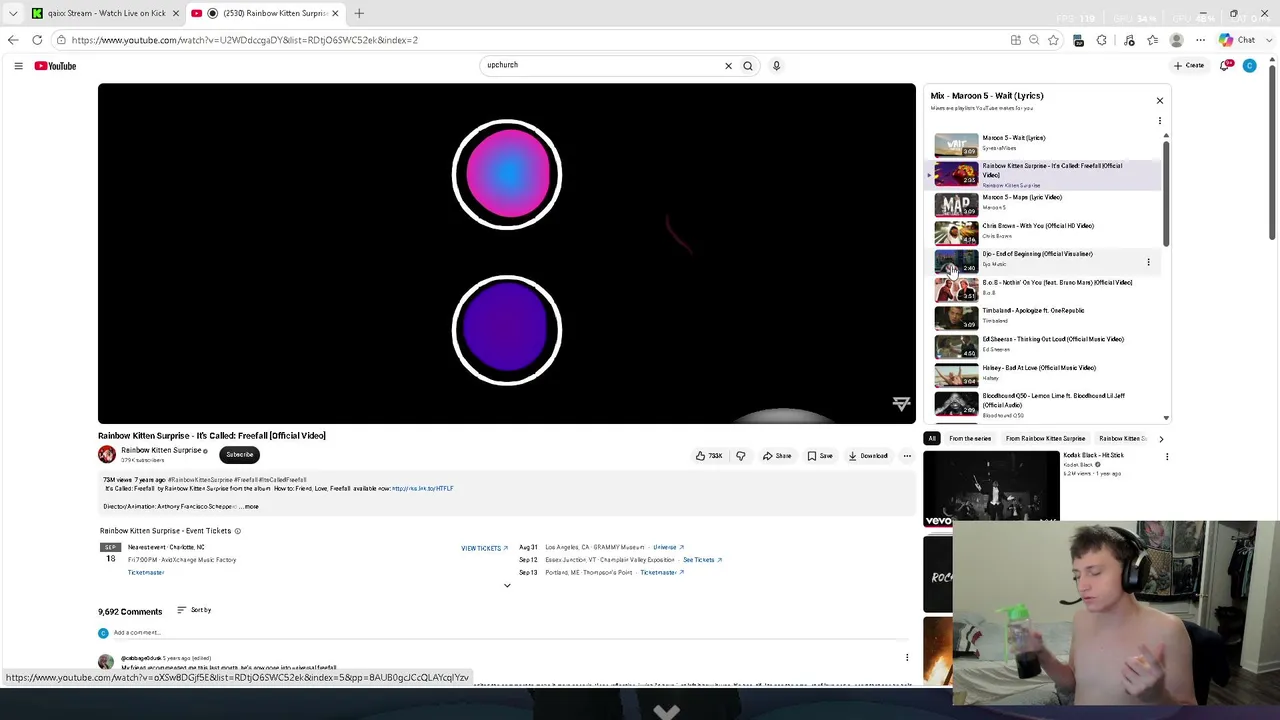
Task: Expand video description with more
Action: pos(251,507)
